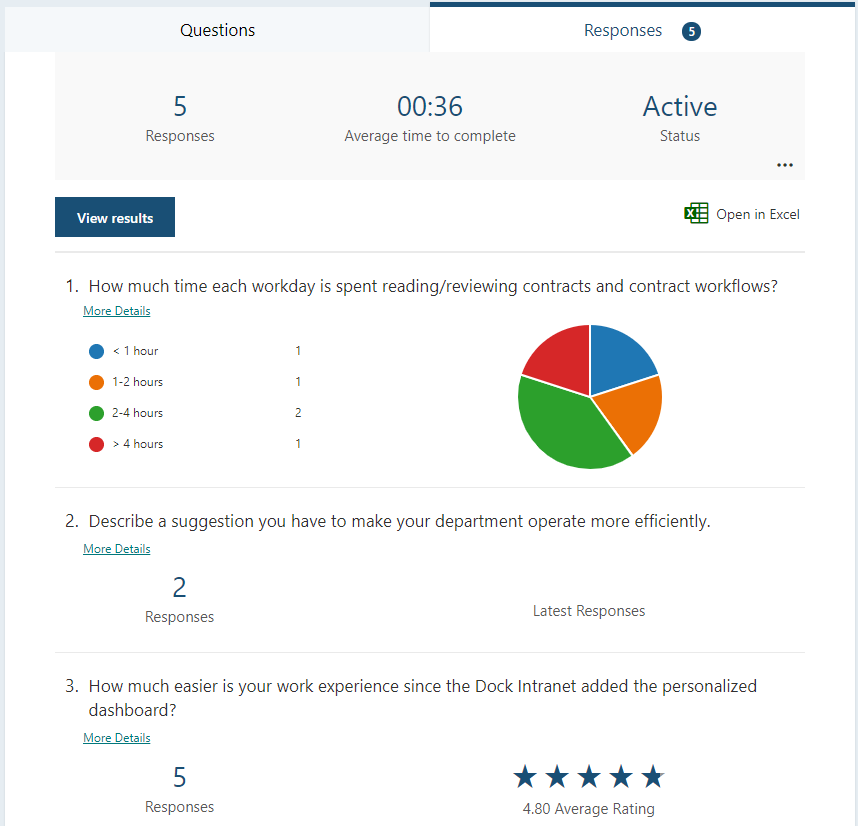
Task: Click the fifth star of question 3's rating
Action: [653, 775]
